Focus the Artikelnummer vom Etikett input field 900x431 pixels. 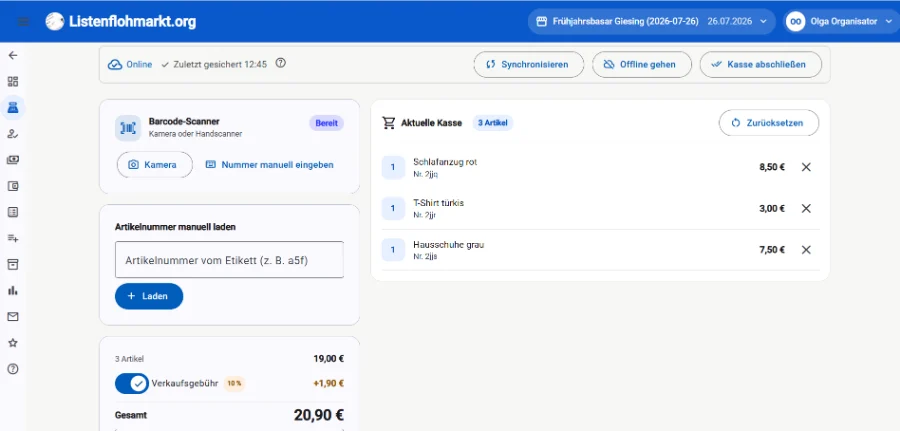229,259
